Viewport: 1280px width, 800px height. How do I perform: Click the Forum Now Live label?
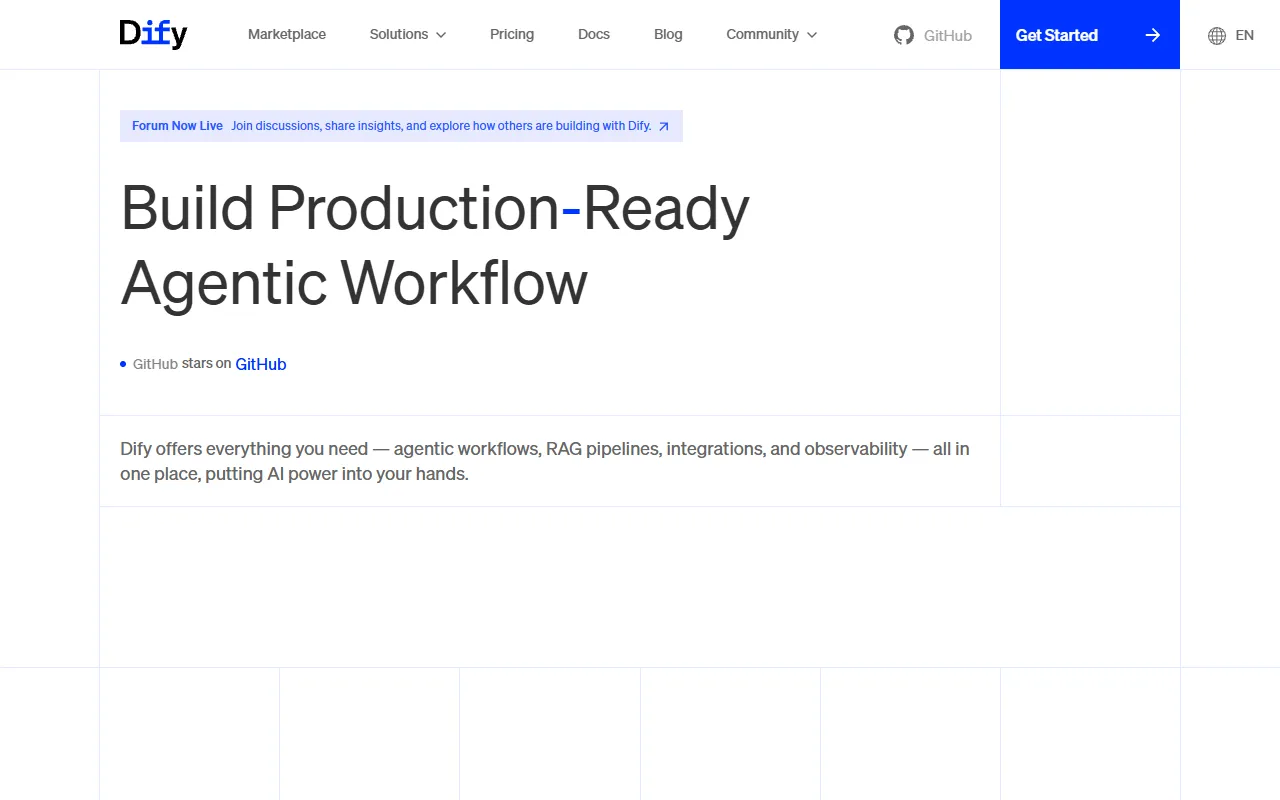click(177, 126)
